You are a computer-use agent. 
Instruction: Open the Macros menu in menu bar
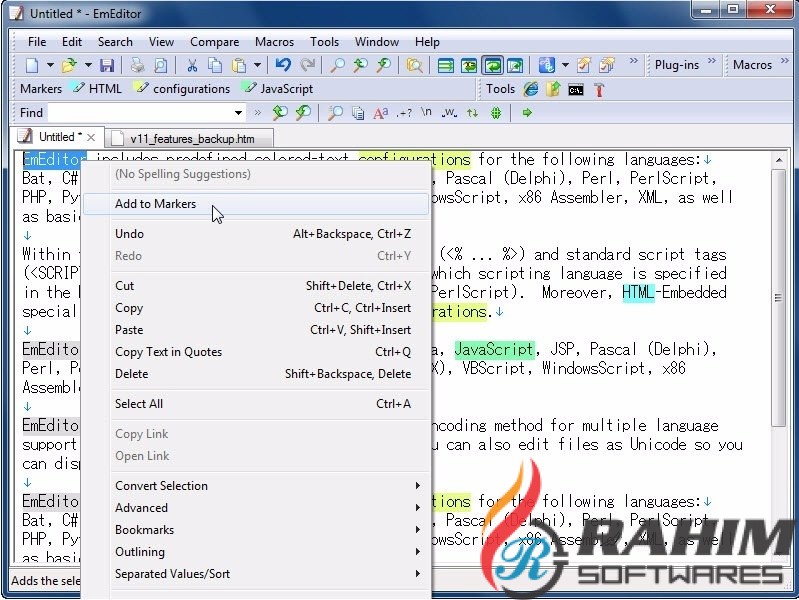pos(274,42)
